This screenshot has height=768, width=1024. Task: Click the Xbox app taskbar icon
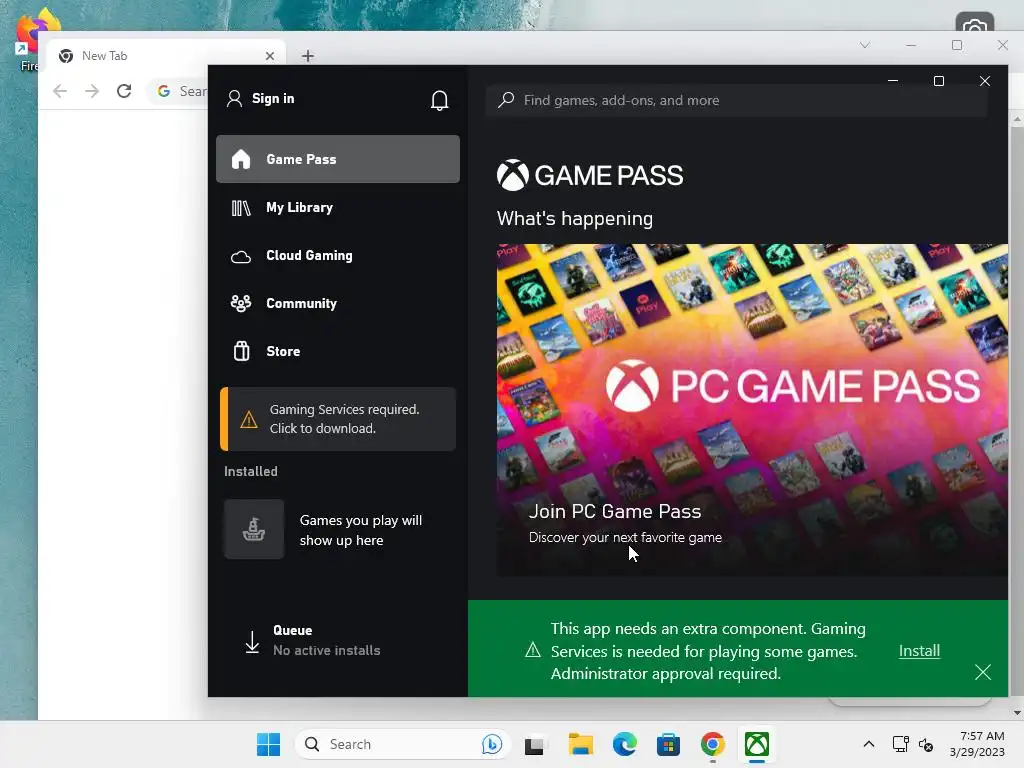coord(756,744)
